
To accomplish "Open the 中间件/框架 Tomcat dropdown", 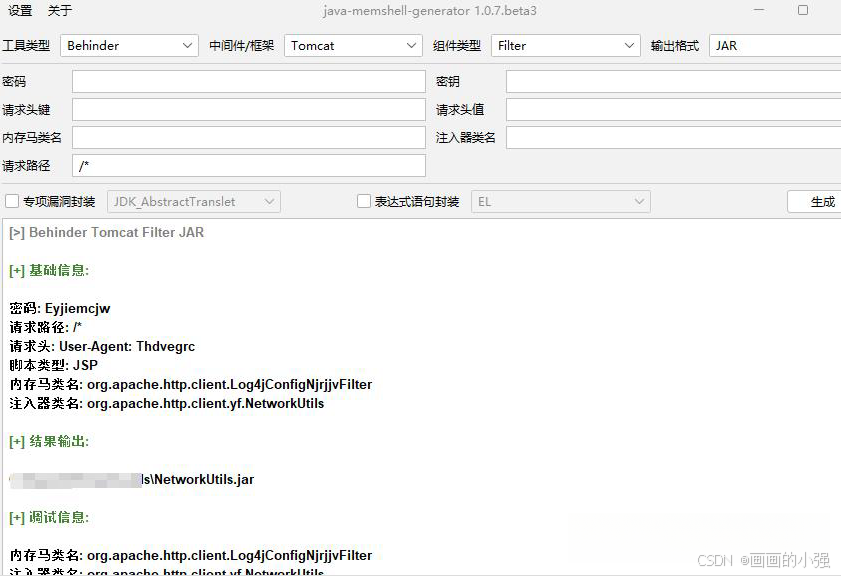I will click(x=353, y=46).
